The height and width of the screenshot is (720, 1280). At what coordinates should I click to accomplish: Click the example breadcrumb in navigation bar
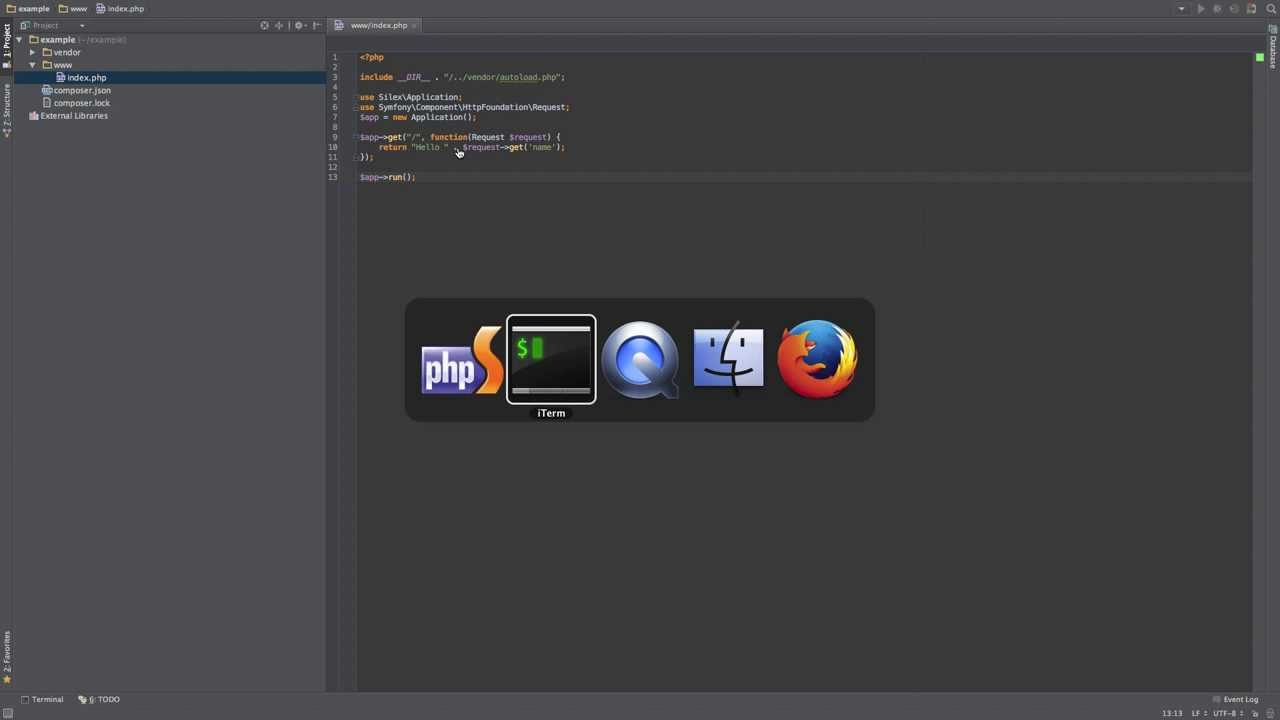[28, 9]
